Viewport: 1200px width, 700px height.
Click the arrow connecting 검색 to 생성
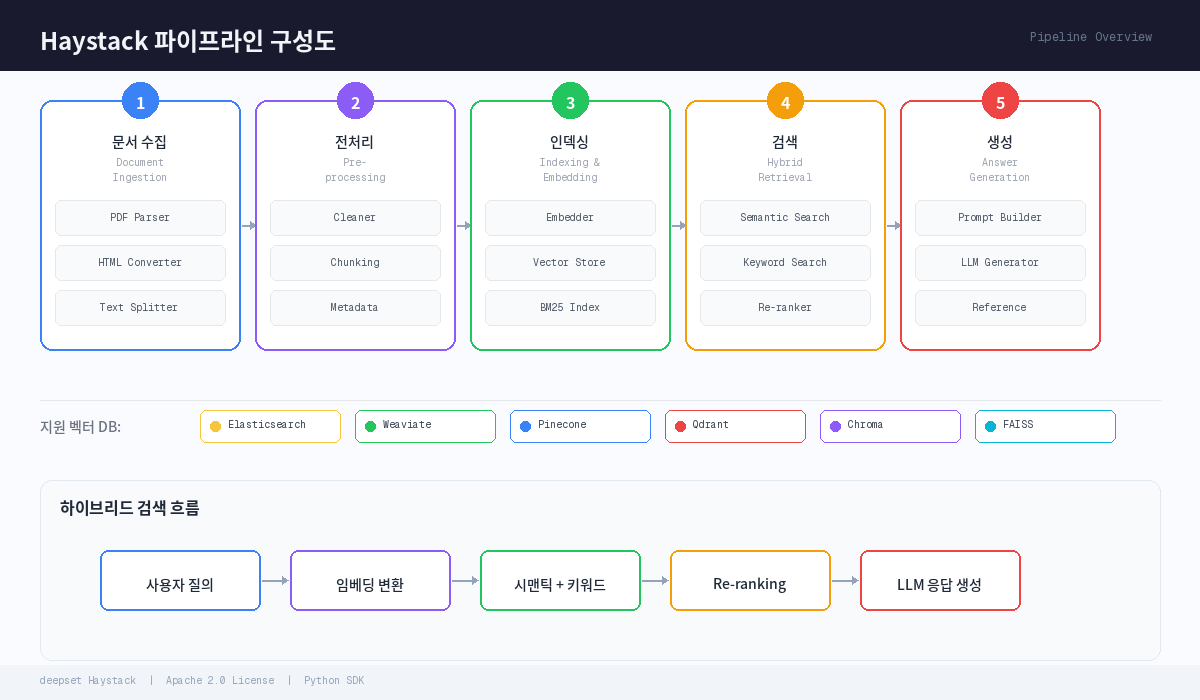point(893,226)
